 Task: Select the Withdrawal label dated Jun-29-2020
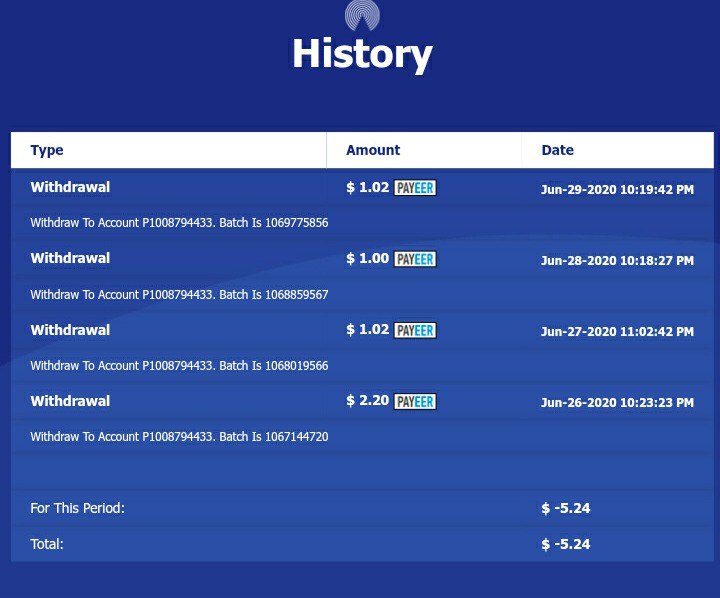tap(70, 187)
